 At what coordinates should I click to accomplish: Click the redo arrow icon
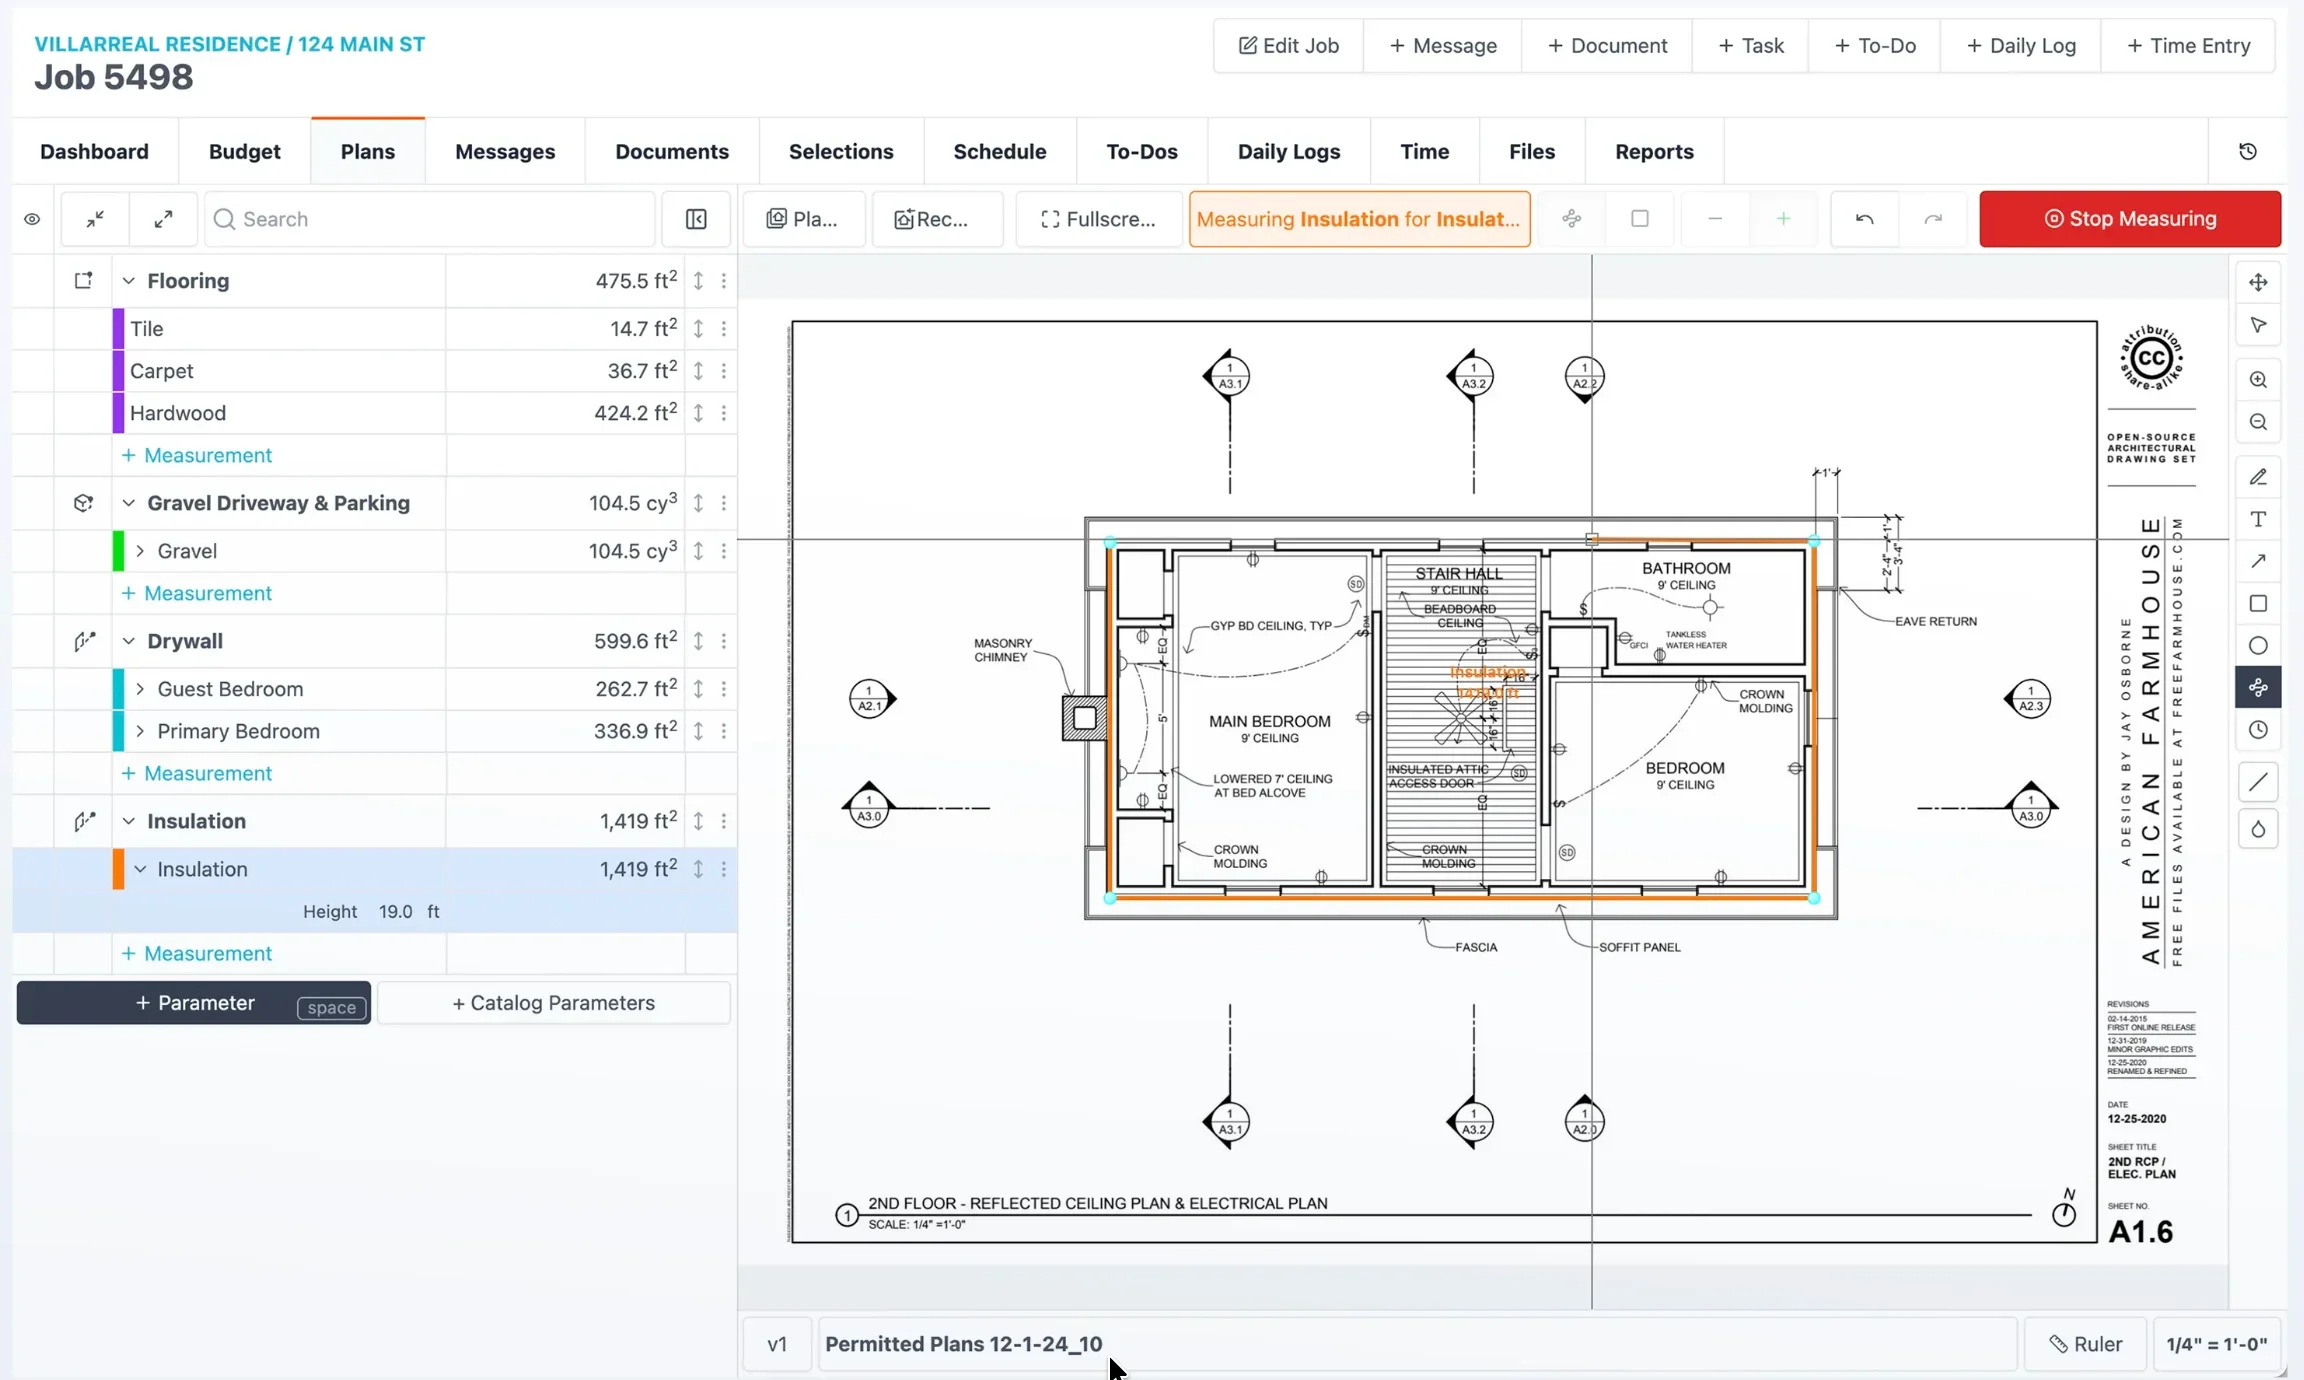(1933, 219)
